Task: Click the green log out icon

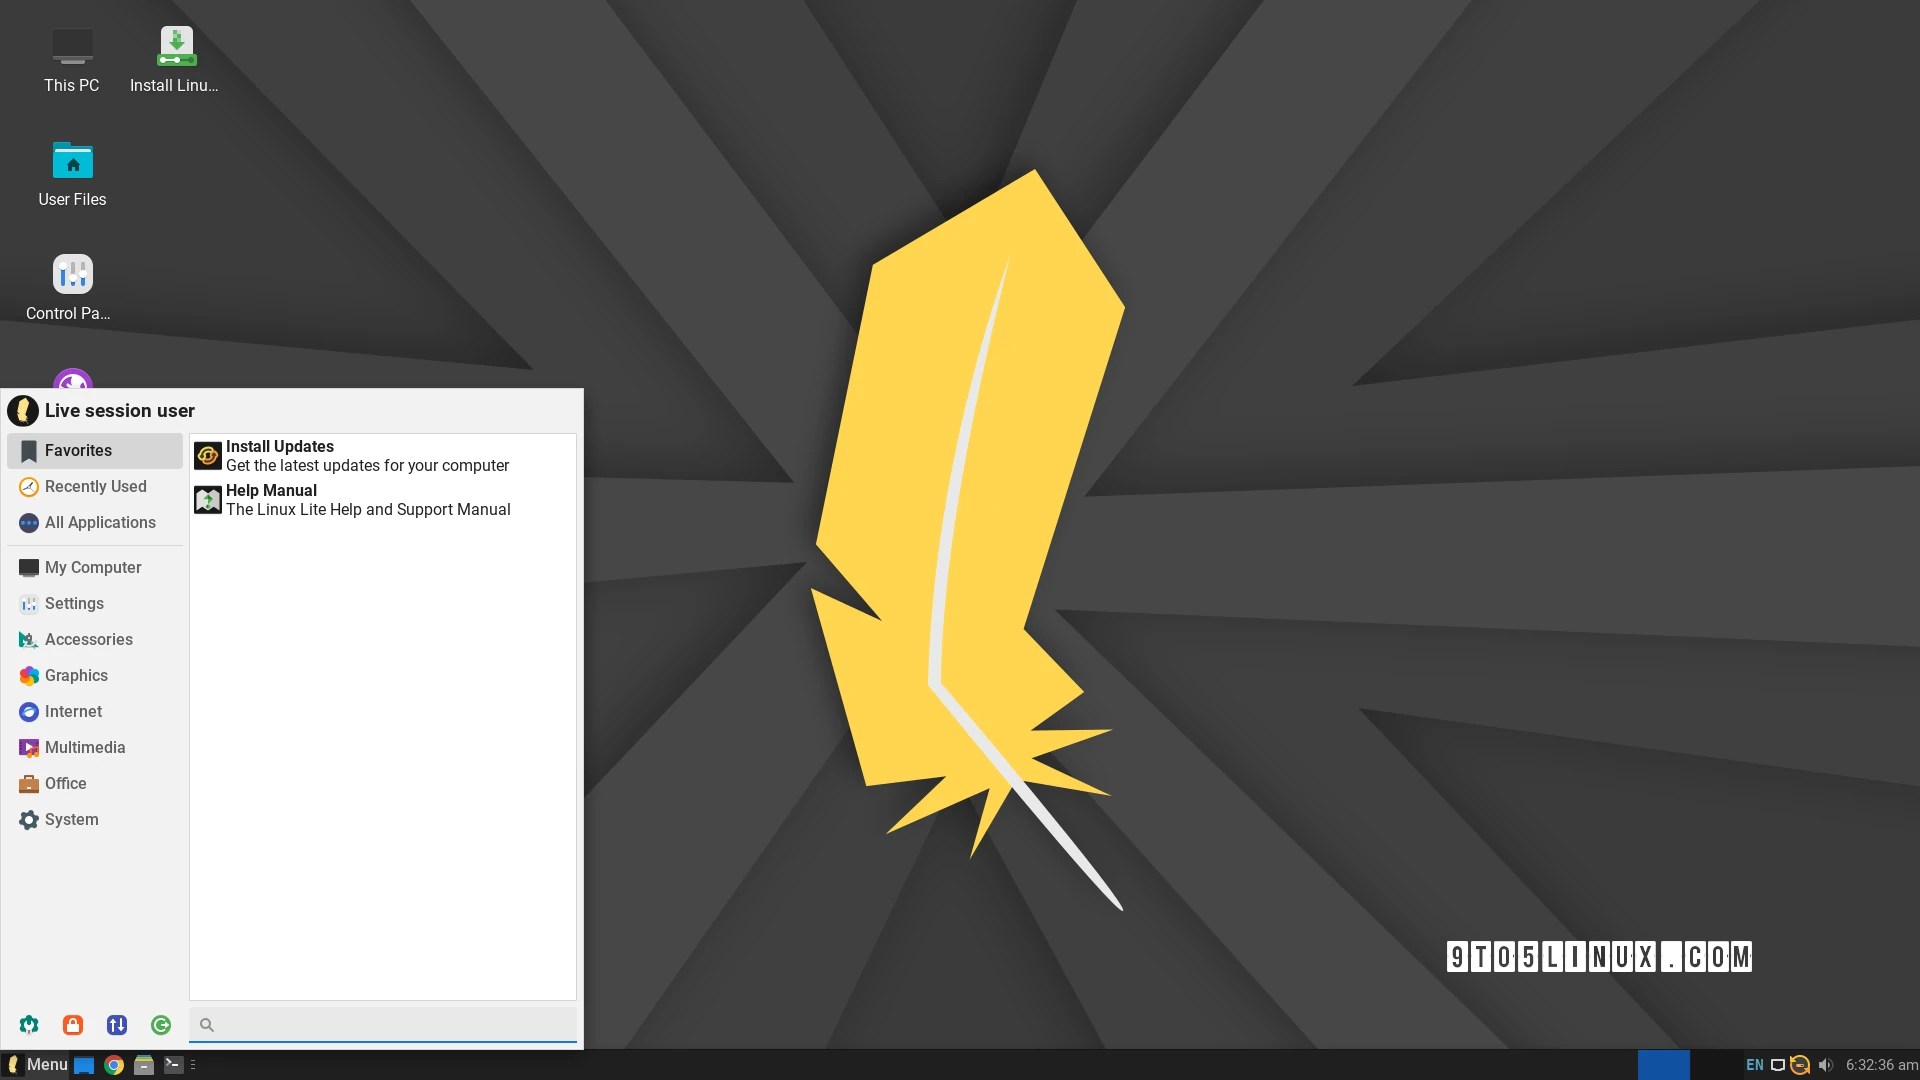Action: [x=161, y=1025]
